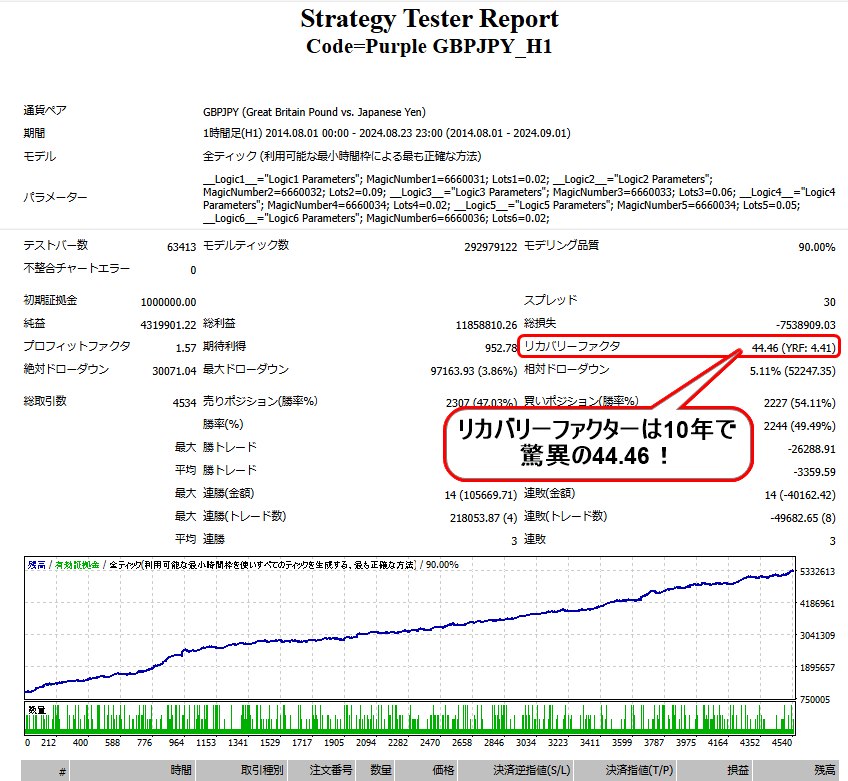The width and height of the screenshot is (848, 781).
Task: Click the 決済逆指値(S/L) column header
Action: 516,771
